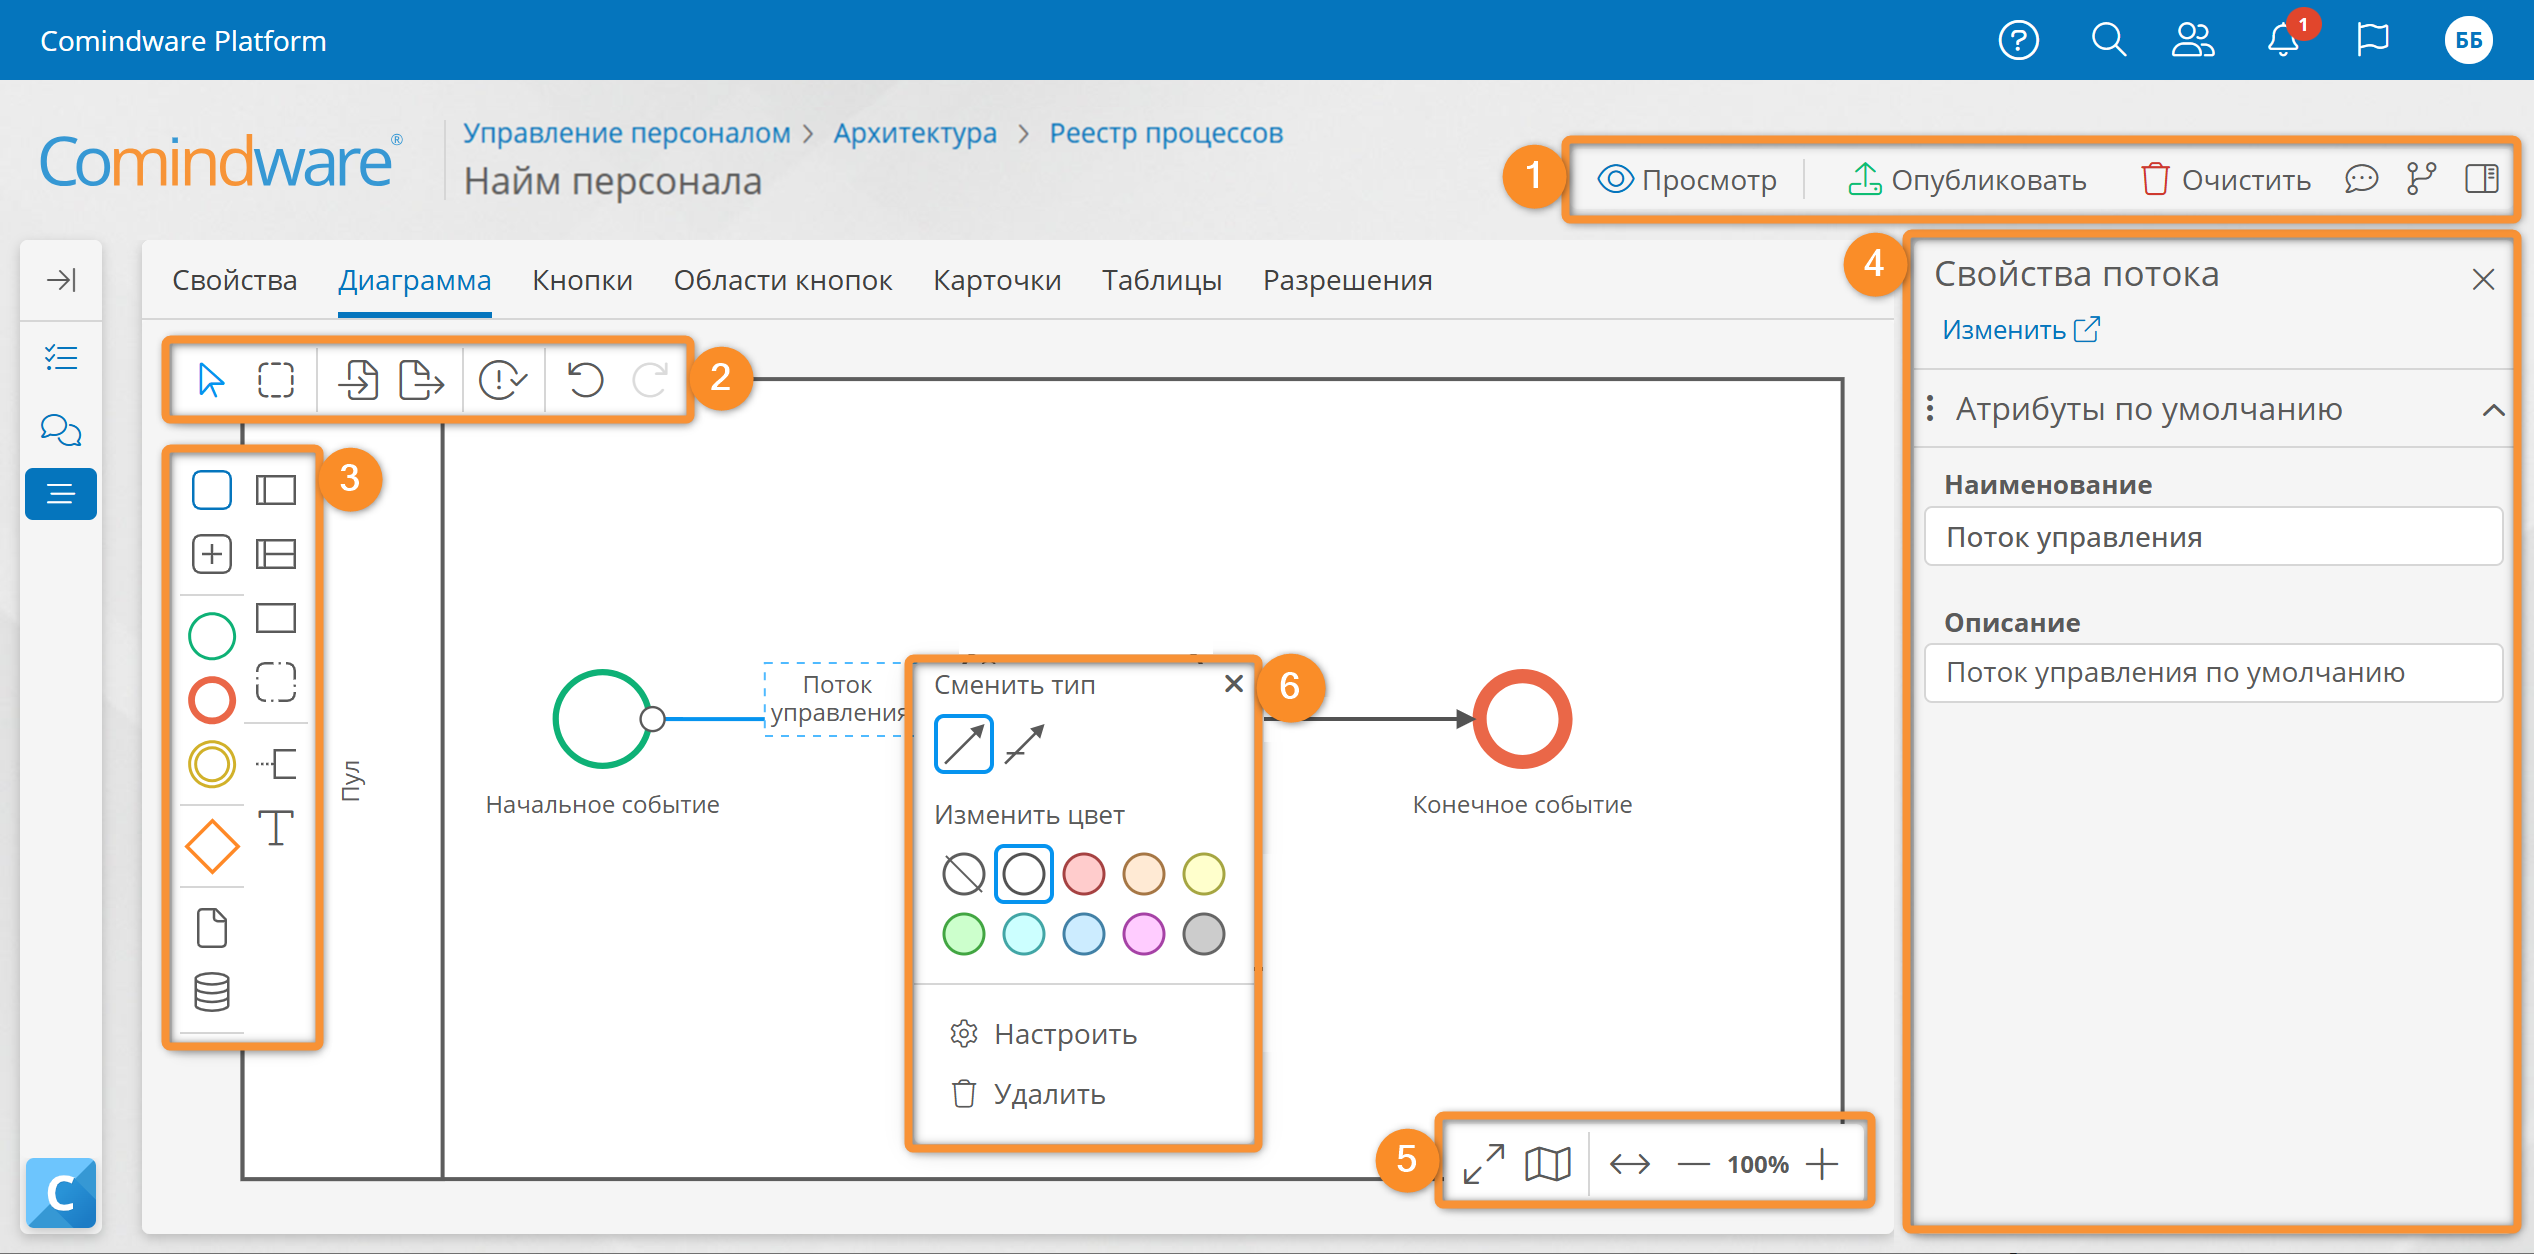Click the import diagram file icon
Viewport: 2534px width, 1254px height.
(357, 381)
